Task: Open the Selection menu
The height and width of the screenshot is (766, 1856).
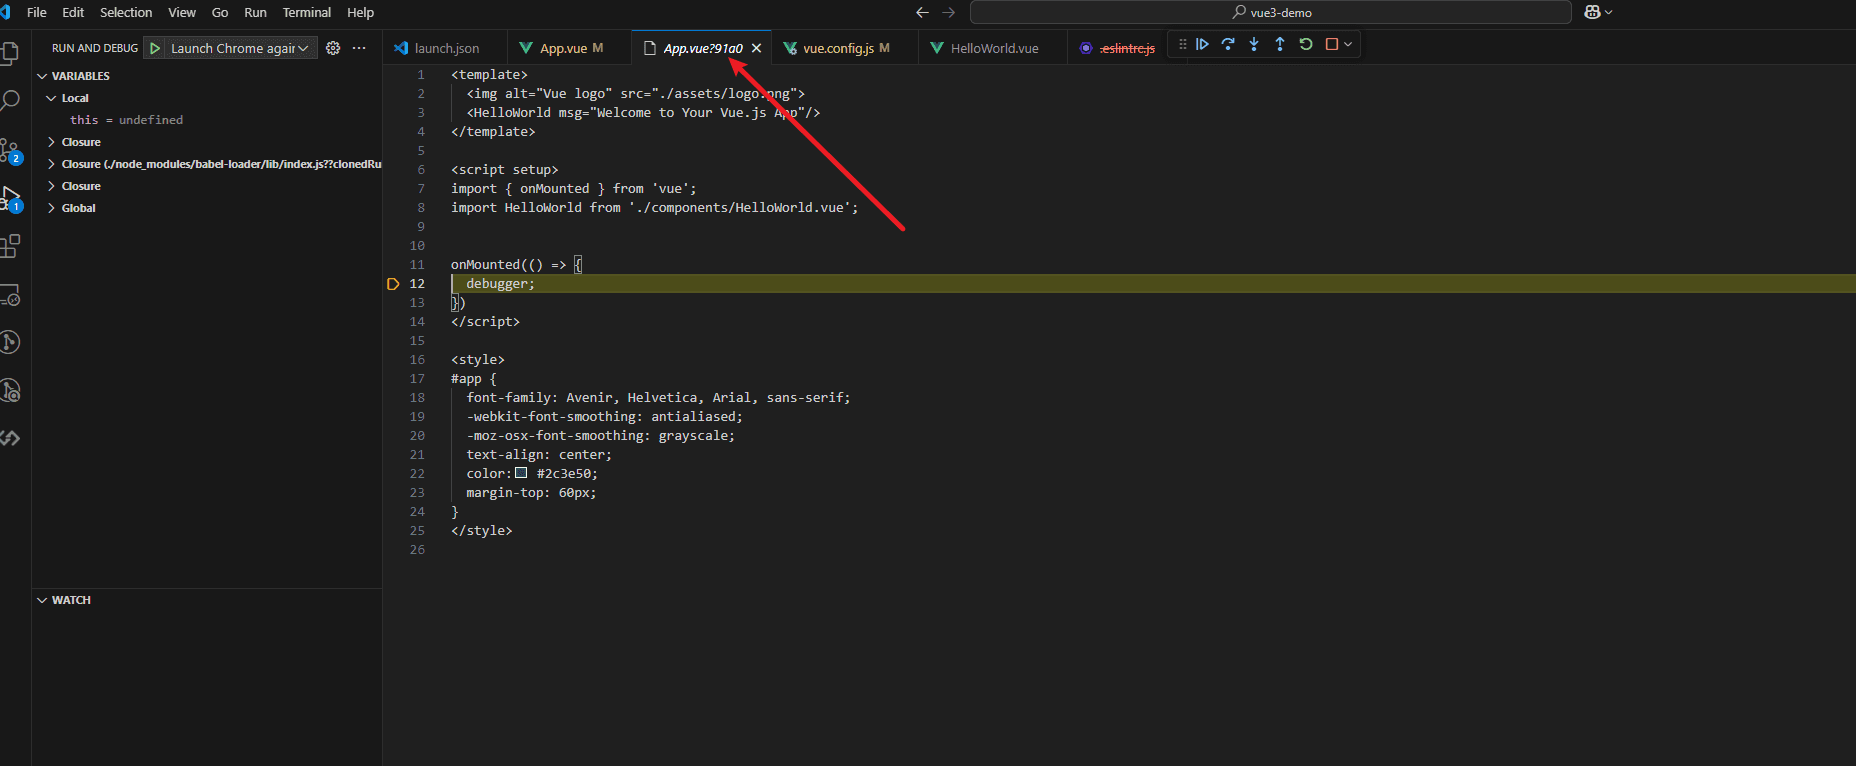Action: (x=126, y=12)
